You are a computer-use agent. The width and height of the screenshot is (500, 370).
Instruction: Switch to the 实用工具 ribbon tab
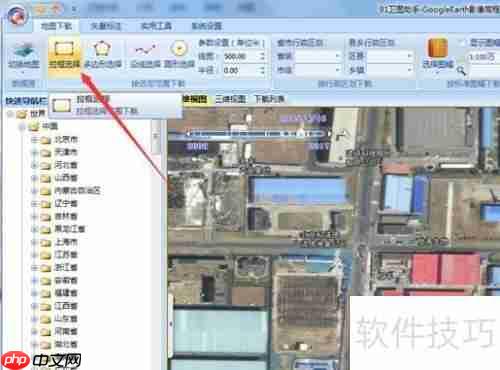click(156, 26)
